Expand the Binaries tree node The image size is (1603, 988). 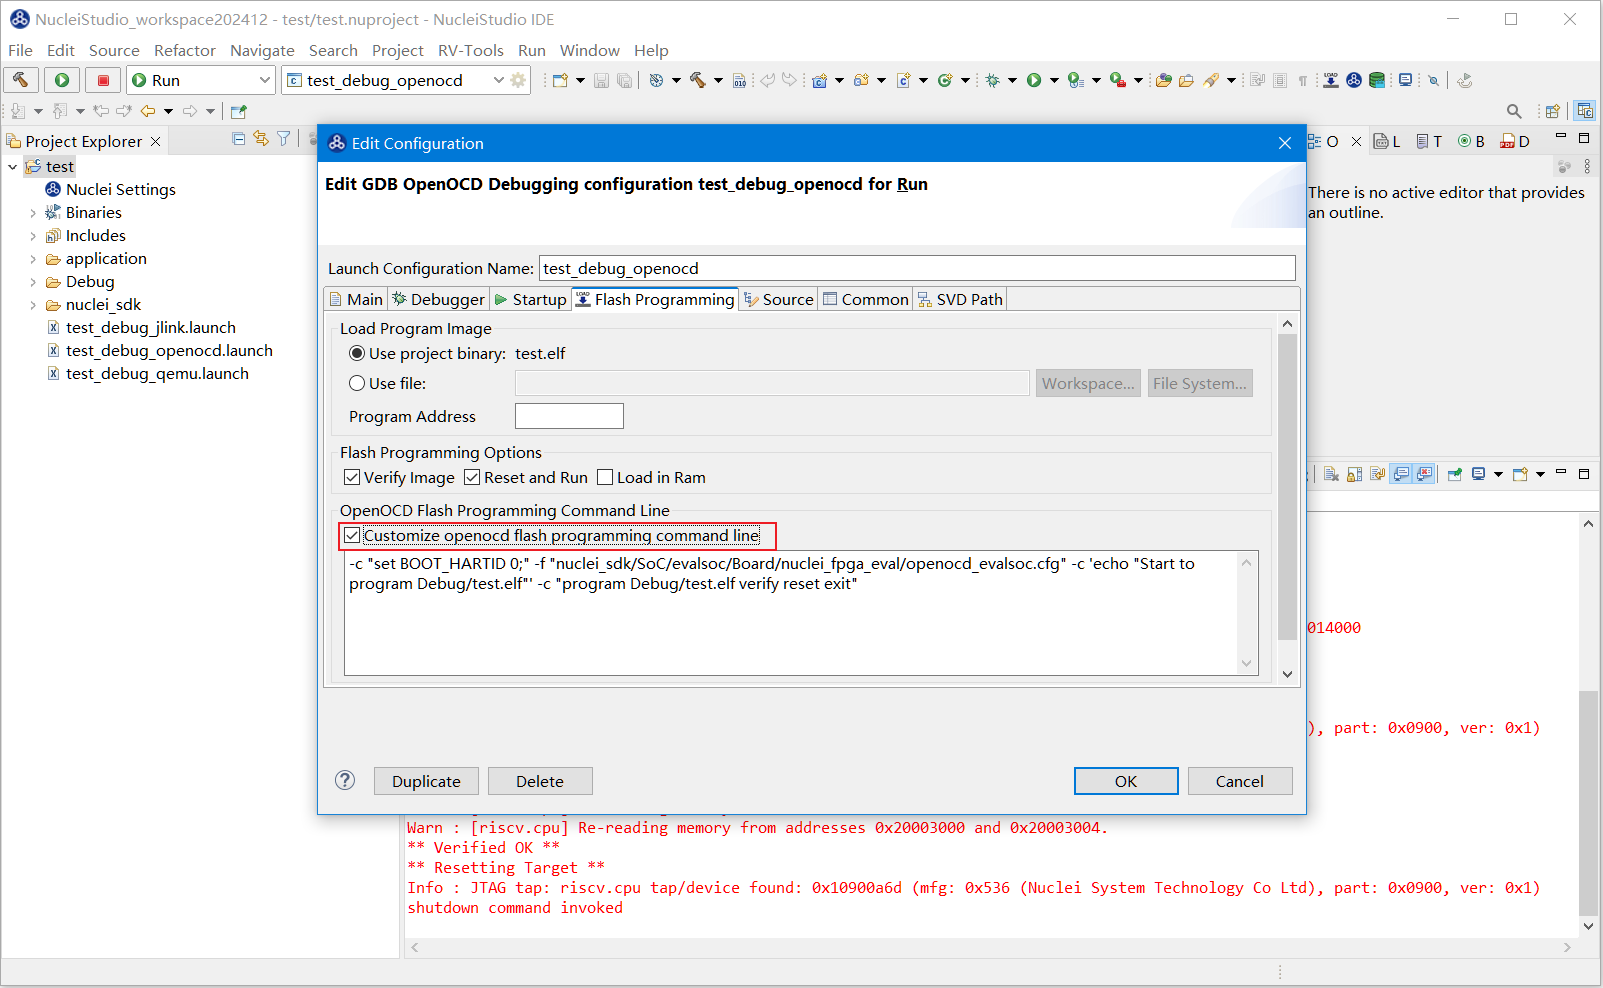pyautogui.click(x=33, y=213)
